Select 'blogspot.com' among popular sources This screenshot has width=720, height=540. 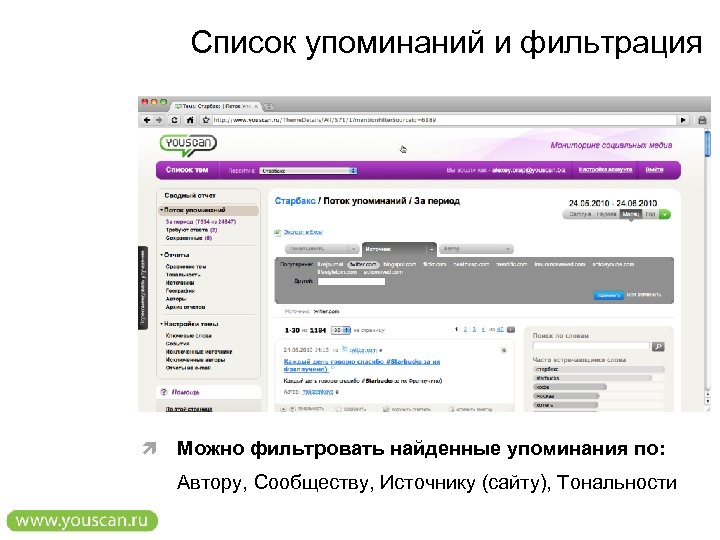click(x=399, y=264)
